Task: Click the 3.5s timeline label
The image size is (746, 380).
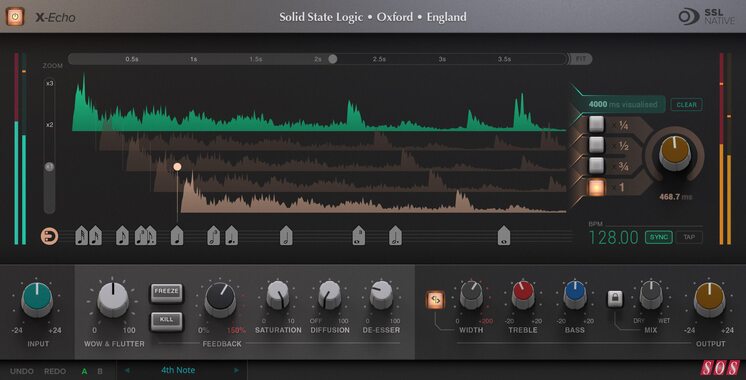Action: 504,59
